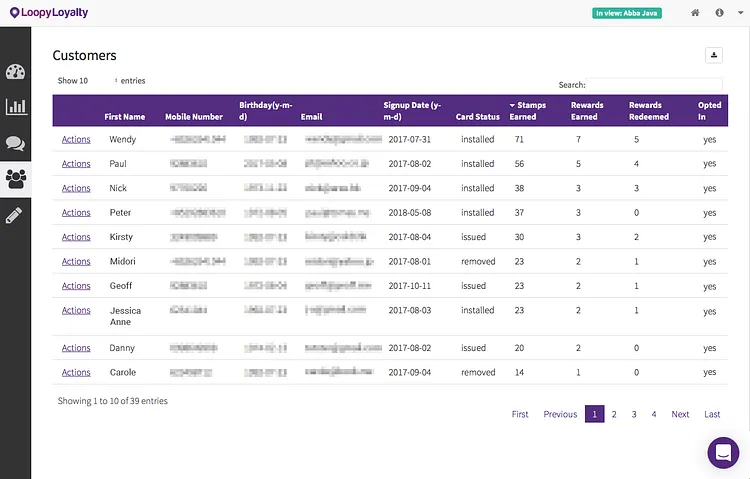
Task: Click the 'Customers' page heading
Action: [84, 56]
